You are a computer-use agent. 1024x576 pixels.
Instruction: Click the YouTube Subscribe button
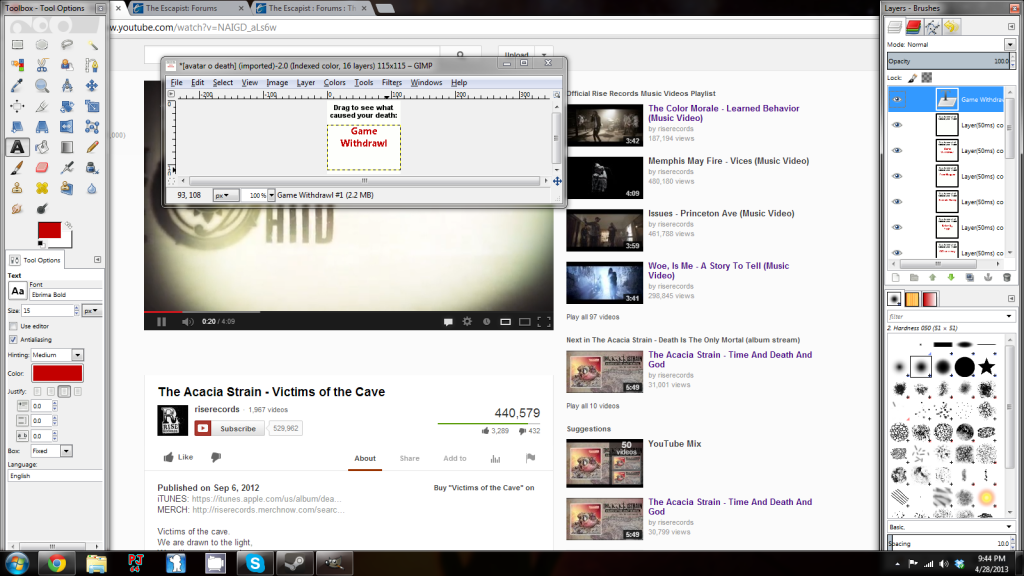230,428
